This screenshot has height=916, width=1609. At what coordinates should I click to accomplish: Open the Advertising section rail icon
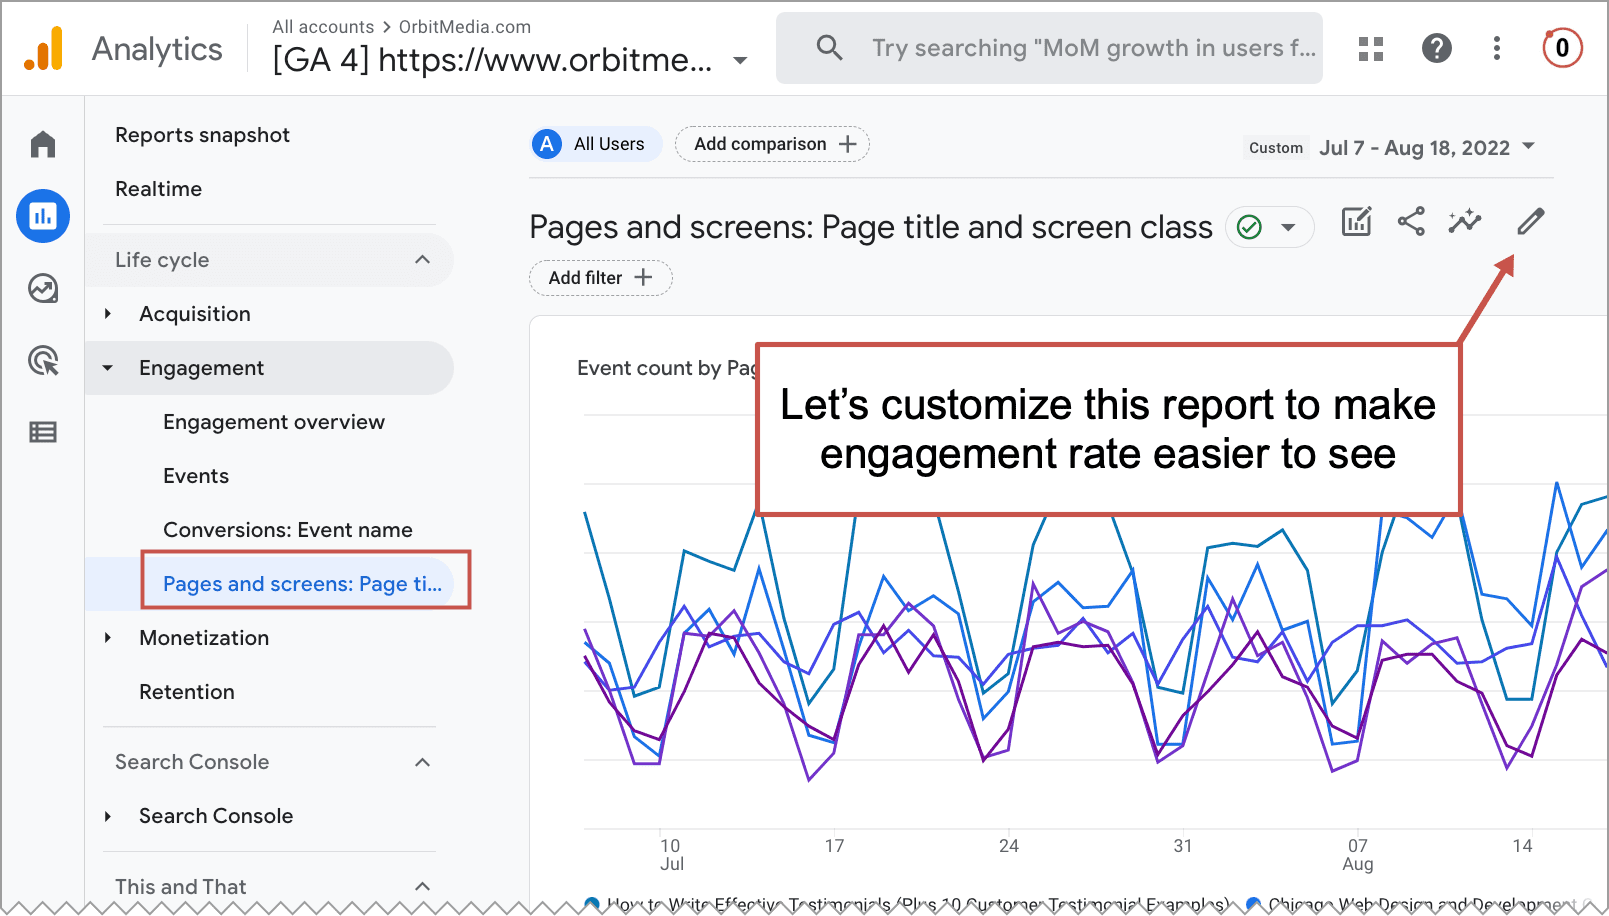(x=43, y=360)
